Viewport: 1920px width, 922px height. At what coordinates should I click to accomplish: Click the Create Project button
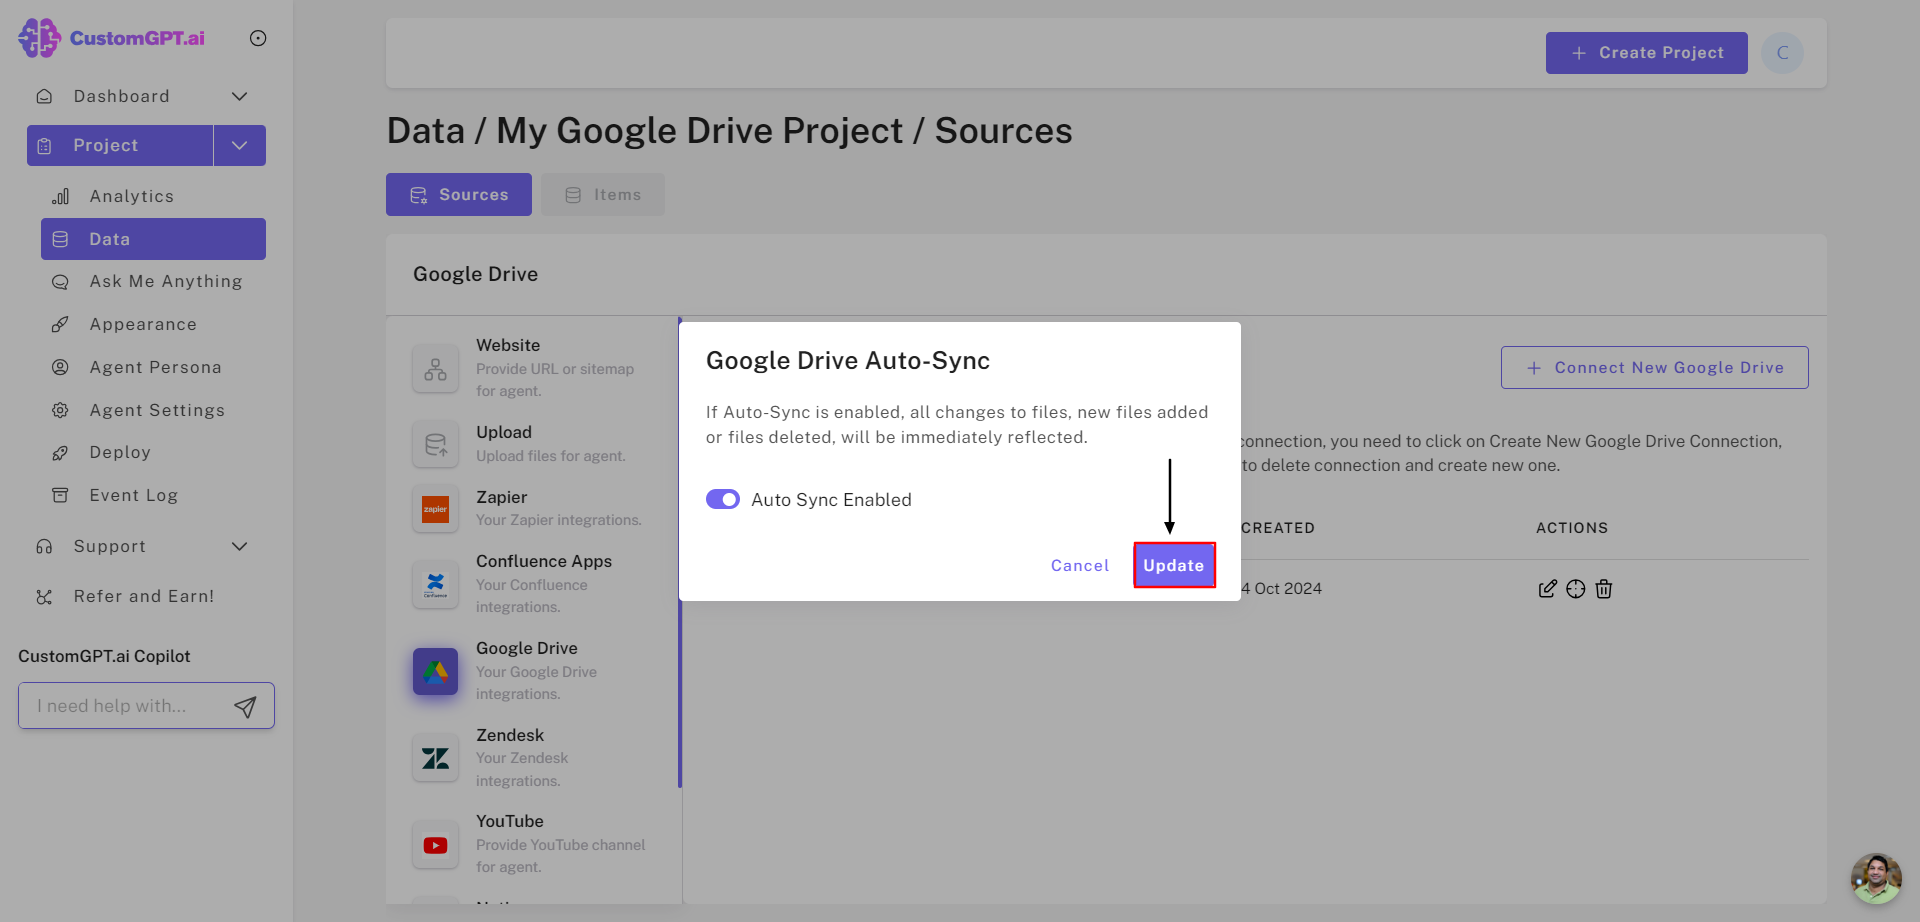click(1647, 53)
